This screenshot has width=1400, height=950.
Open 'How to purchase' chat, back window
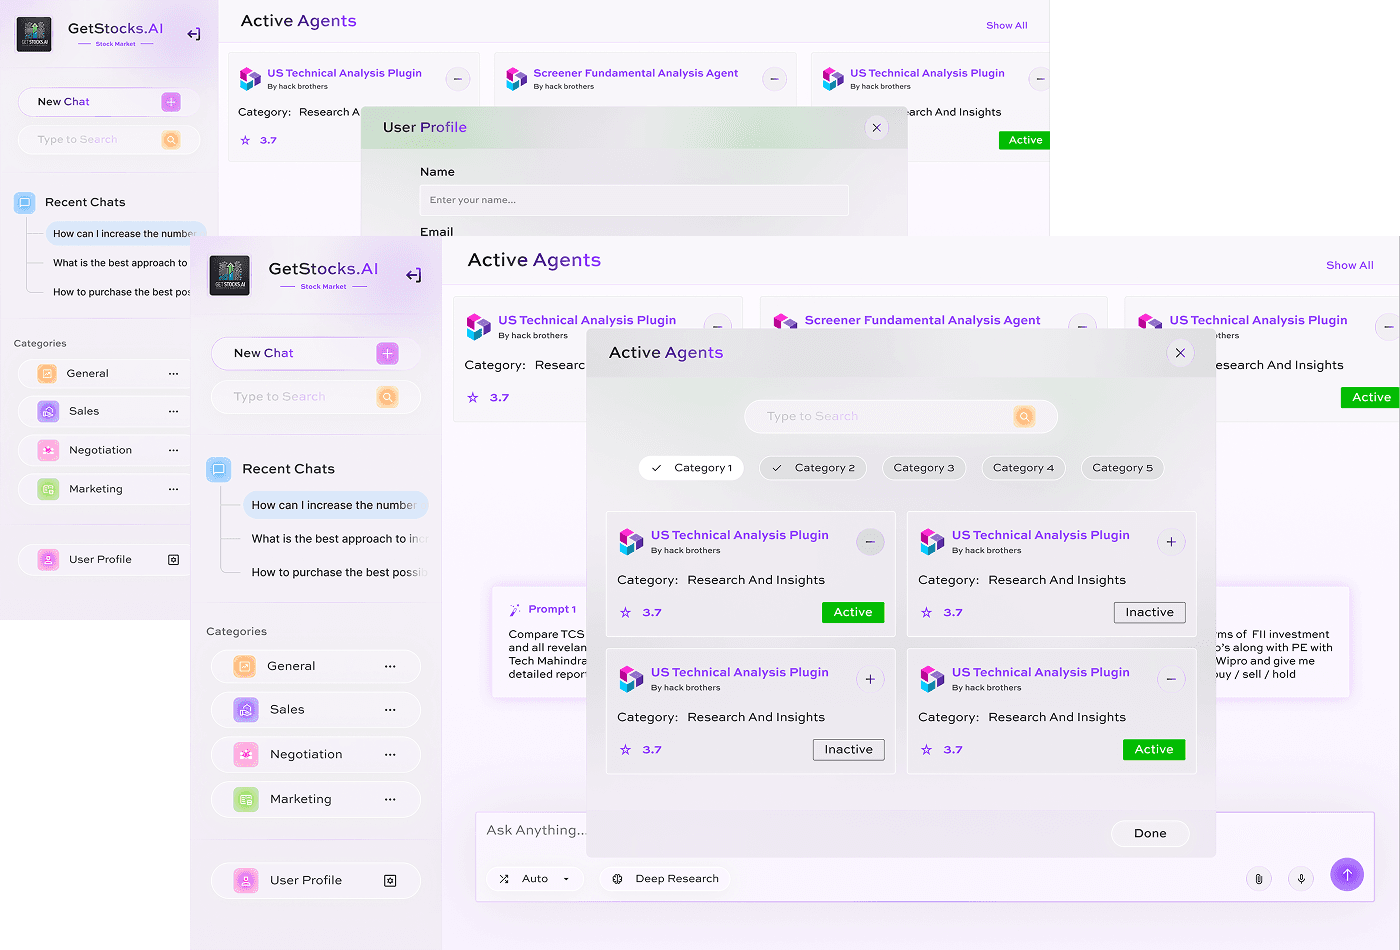[x=120, y=292]
